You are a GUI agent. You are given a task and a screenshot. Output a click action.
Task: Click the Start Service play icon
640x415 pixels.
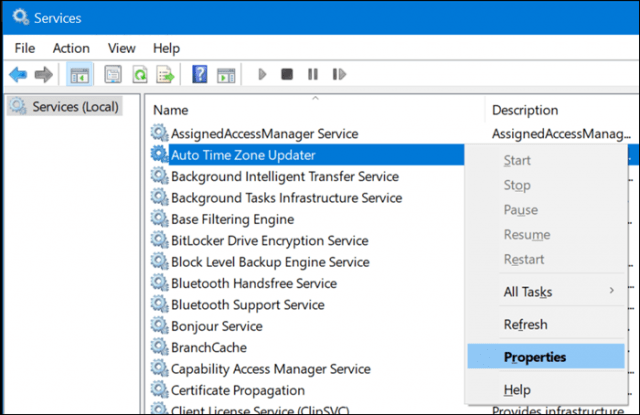[262, 74]
